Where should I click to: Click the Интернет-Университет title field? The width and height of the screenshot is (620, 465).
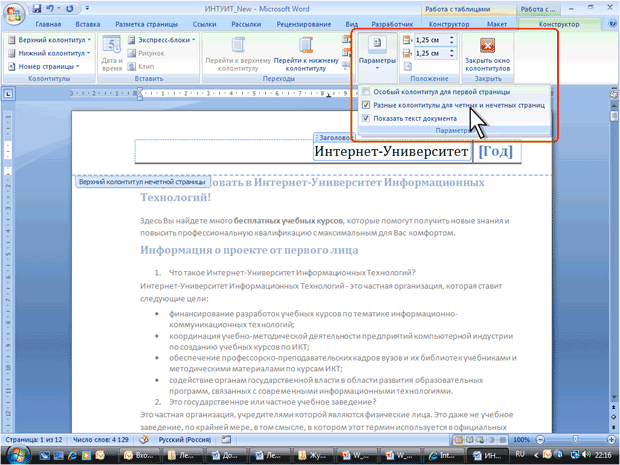click(x=391, y=151)
